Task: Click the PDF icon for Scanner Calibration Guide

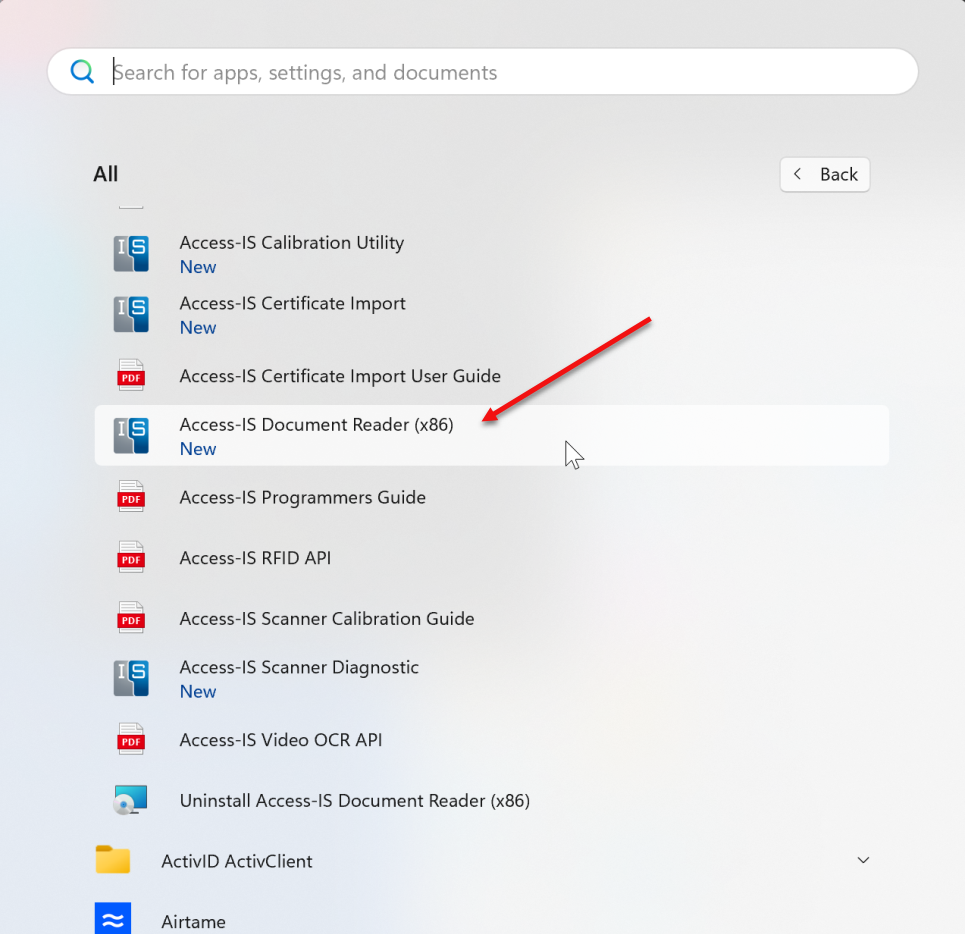Action: (x=131, y=618)
